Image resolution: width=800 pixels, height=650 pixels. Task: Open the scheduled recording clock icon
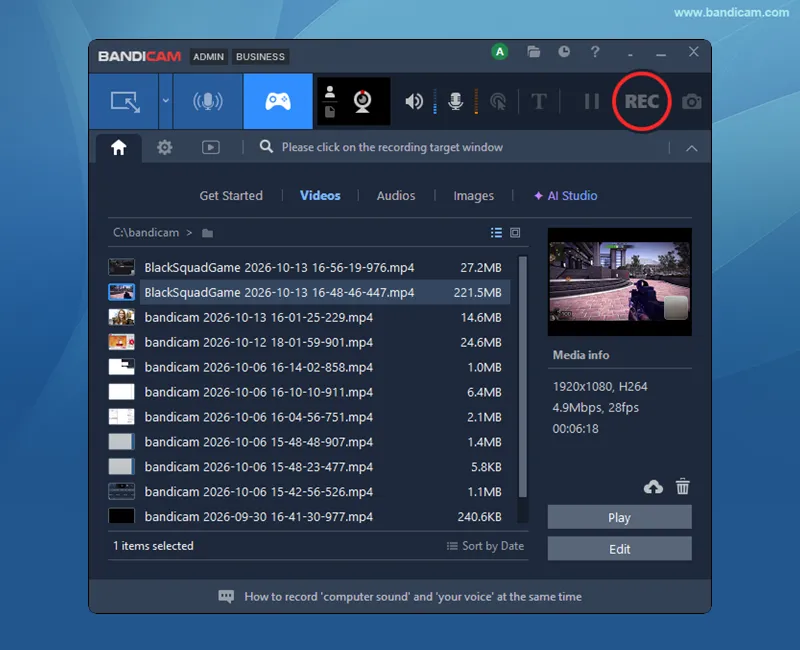tap(564, 52)
